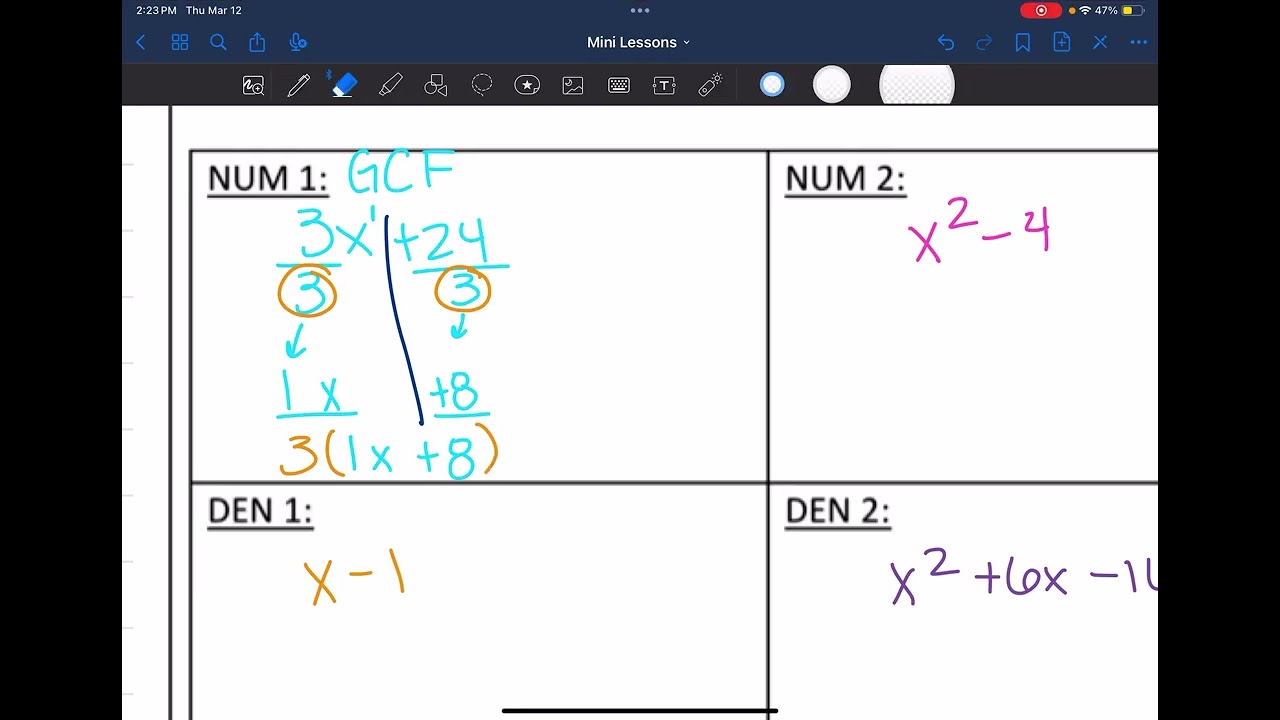Tap the "NUM 2:" heading
The width and height of the screenshot is (1280, 720).
point(845,179)
